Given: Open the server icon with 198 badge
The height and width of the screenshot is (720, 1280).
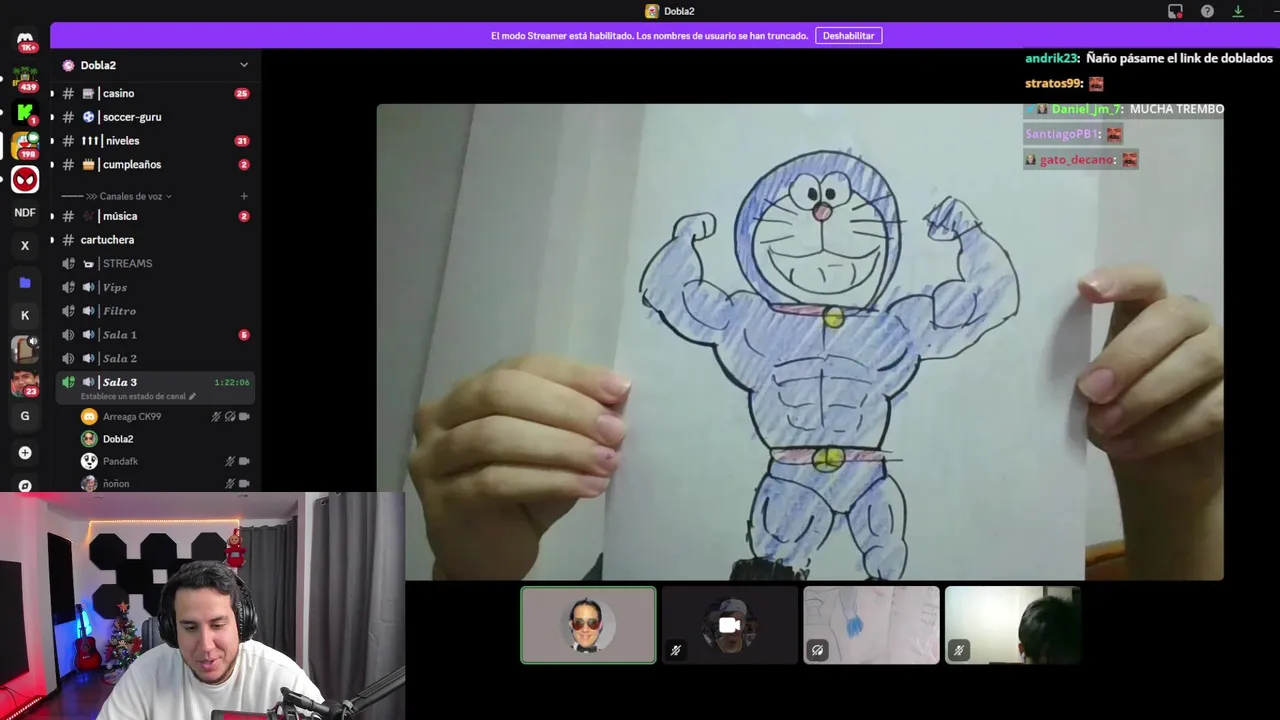Looking at the screenshot, I should (x=25, y=146).
